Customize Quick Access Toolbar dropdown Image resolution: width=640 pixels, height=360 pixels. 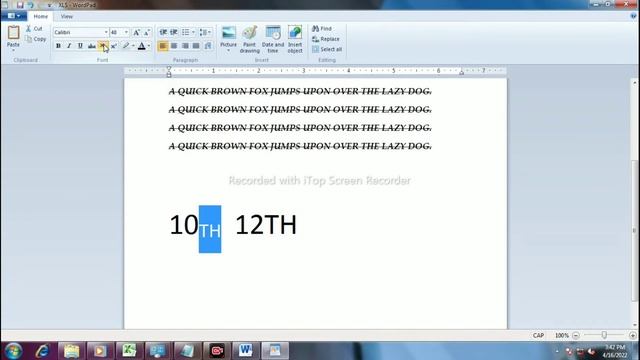(x=49, y=5)
